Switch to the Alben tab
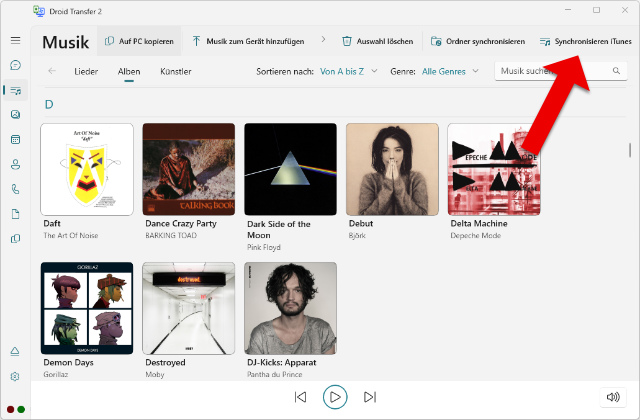The image size is (640, 420). (129, 71)
